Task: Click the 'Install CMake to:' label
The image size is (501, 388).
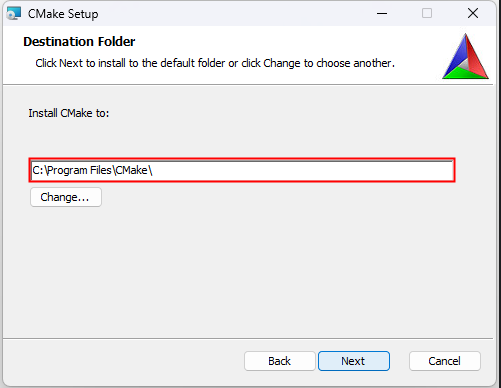Action: click(x=69, y=113)
